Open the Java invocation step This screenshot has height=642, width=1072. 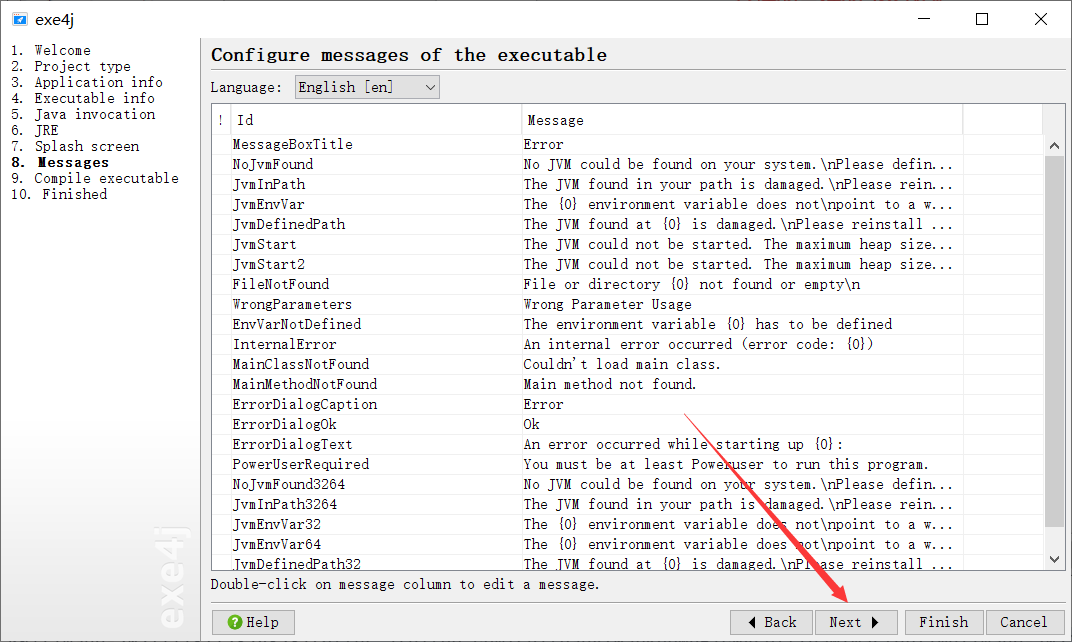(94, 114)
